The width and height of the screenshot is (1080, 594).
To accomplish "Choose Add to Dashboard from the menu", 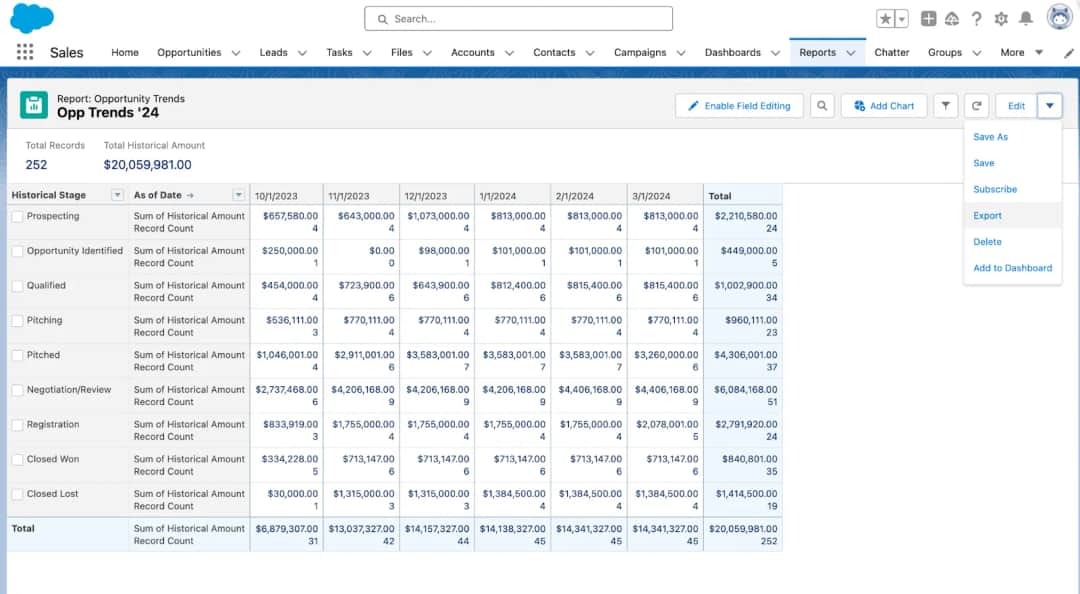I will [x=1012, y=267].
